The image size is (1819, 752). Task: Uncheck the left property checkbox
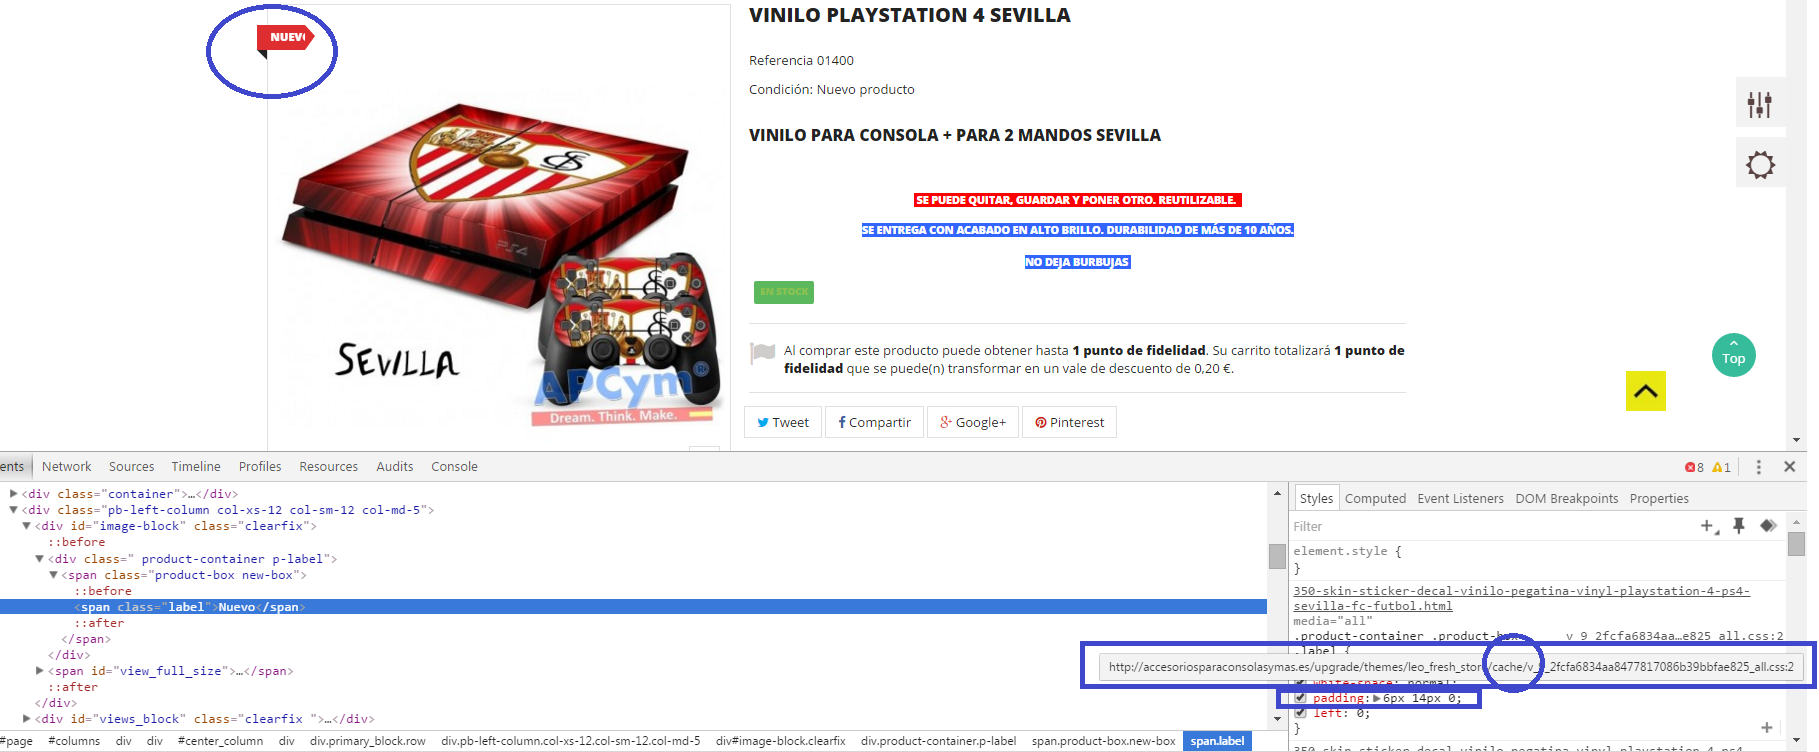point(1300,713)
